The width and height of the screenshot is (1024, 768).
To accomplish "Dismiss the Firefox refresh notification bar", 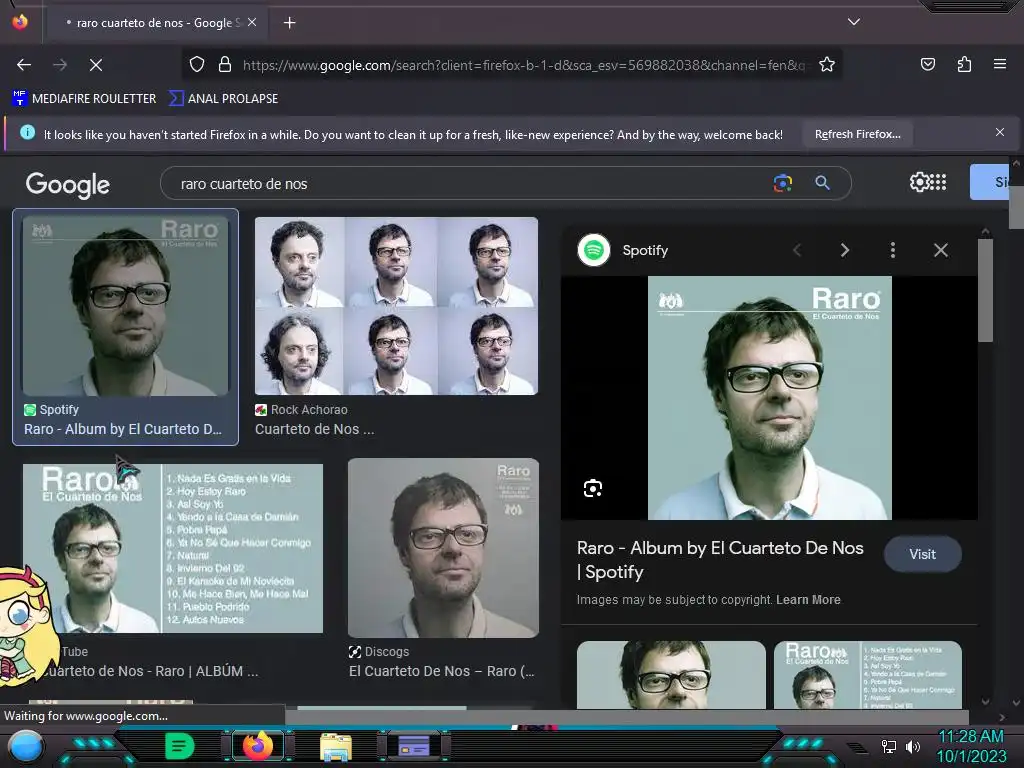I will pyautogui.click(x=999, y=133).
